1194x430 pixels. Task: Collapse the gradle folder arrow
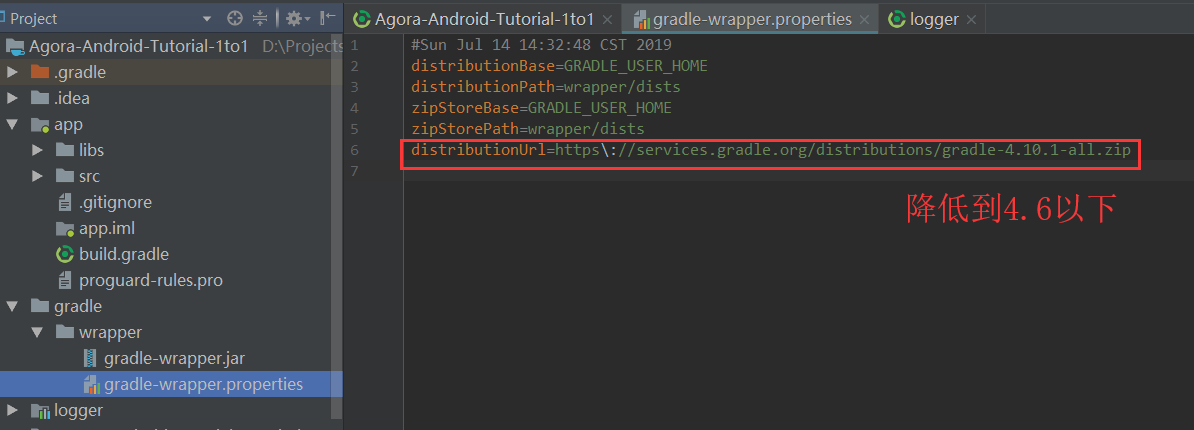12,306
